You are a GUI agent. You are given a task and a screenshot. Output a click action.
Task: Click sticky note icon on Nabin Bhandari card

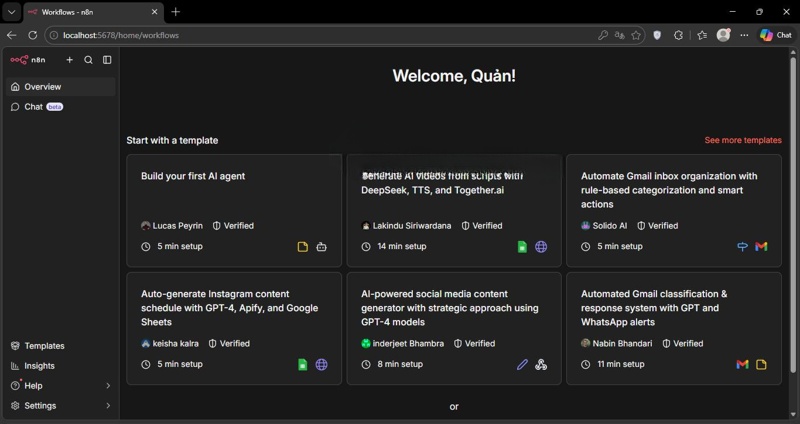coord(761,364)
